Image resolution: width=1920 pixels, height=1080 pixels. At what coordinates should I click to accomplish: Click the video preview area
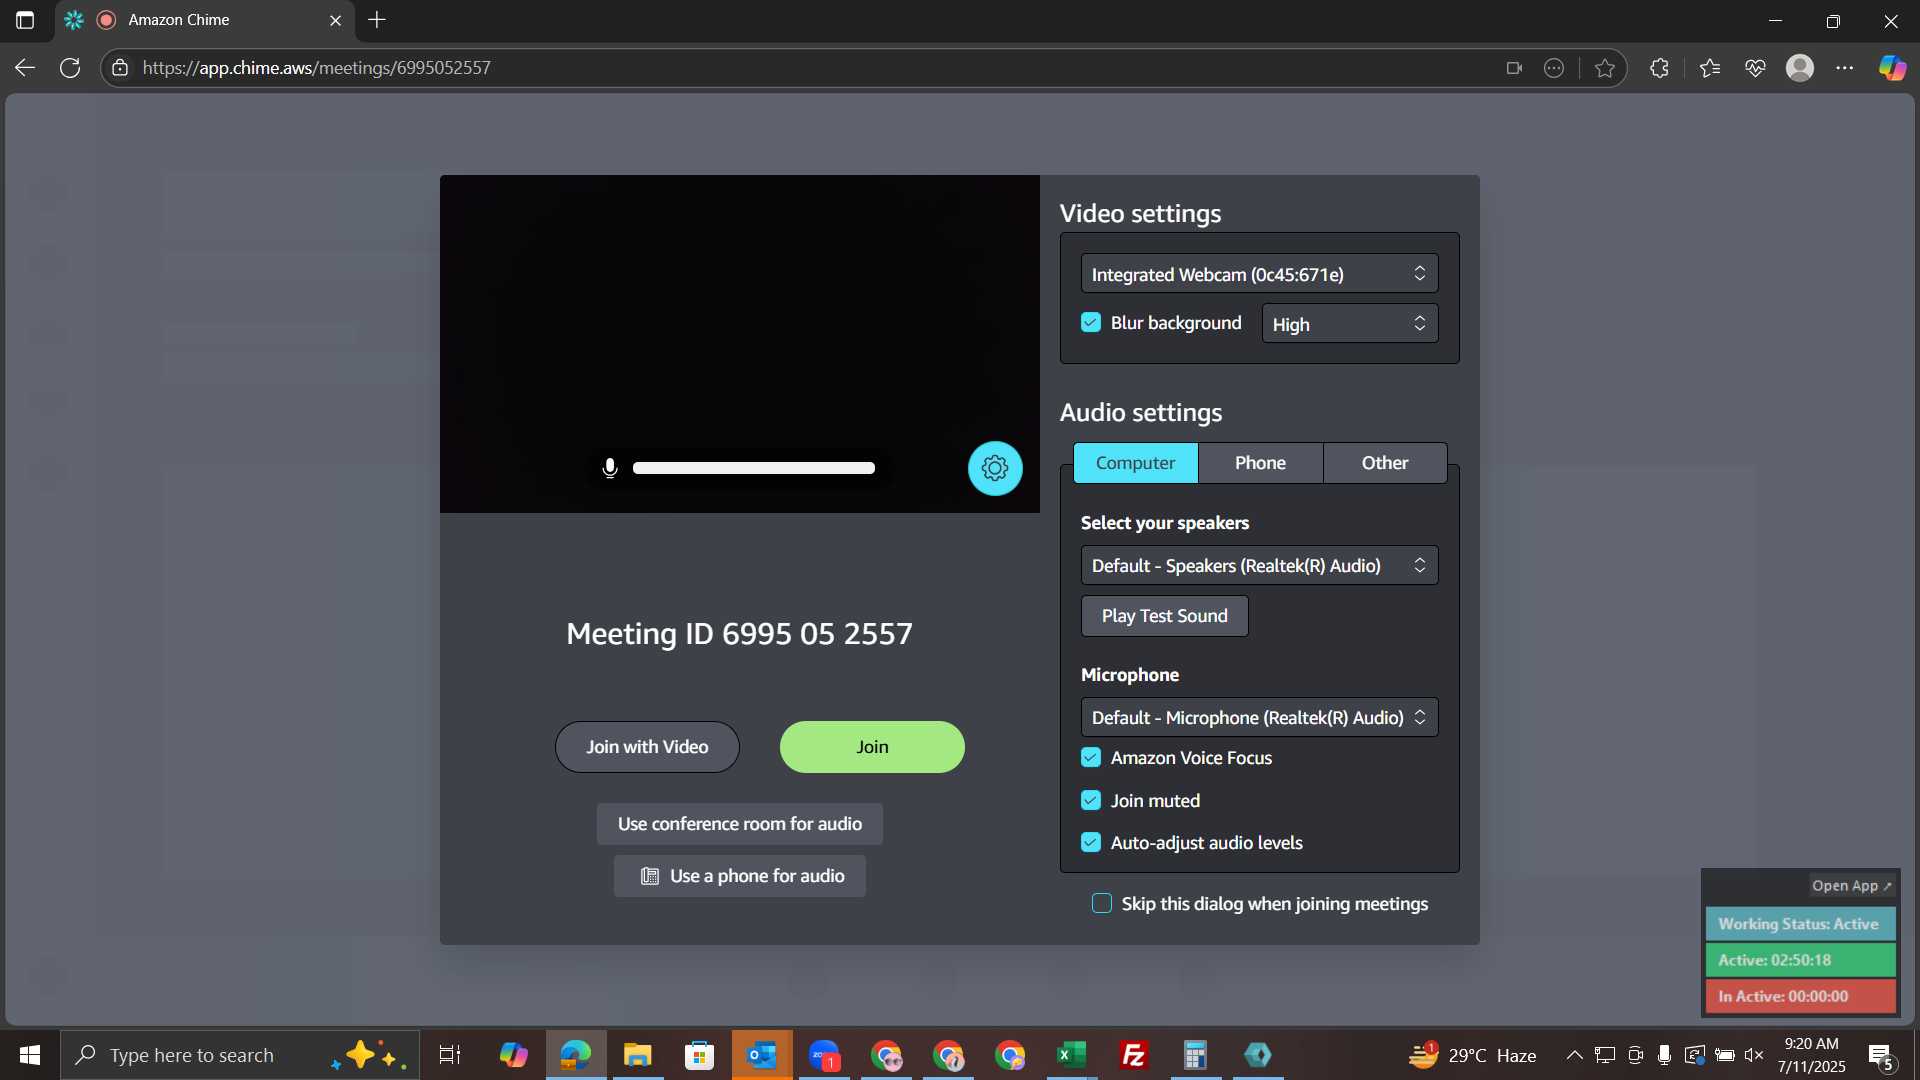[x=740, y=344]
